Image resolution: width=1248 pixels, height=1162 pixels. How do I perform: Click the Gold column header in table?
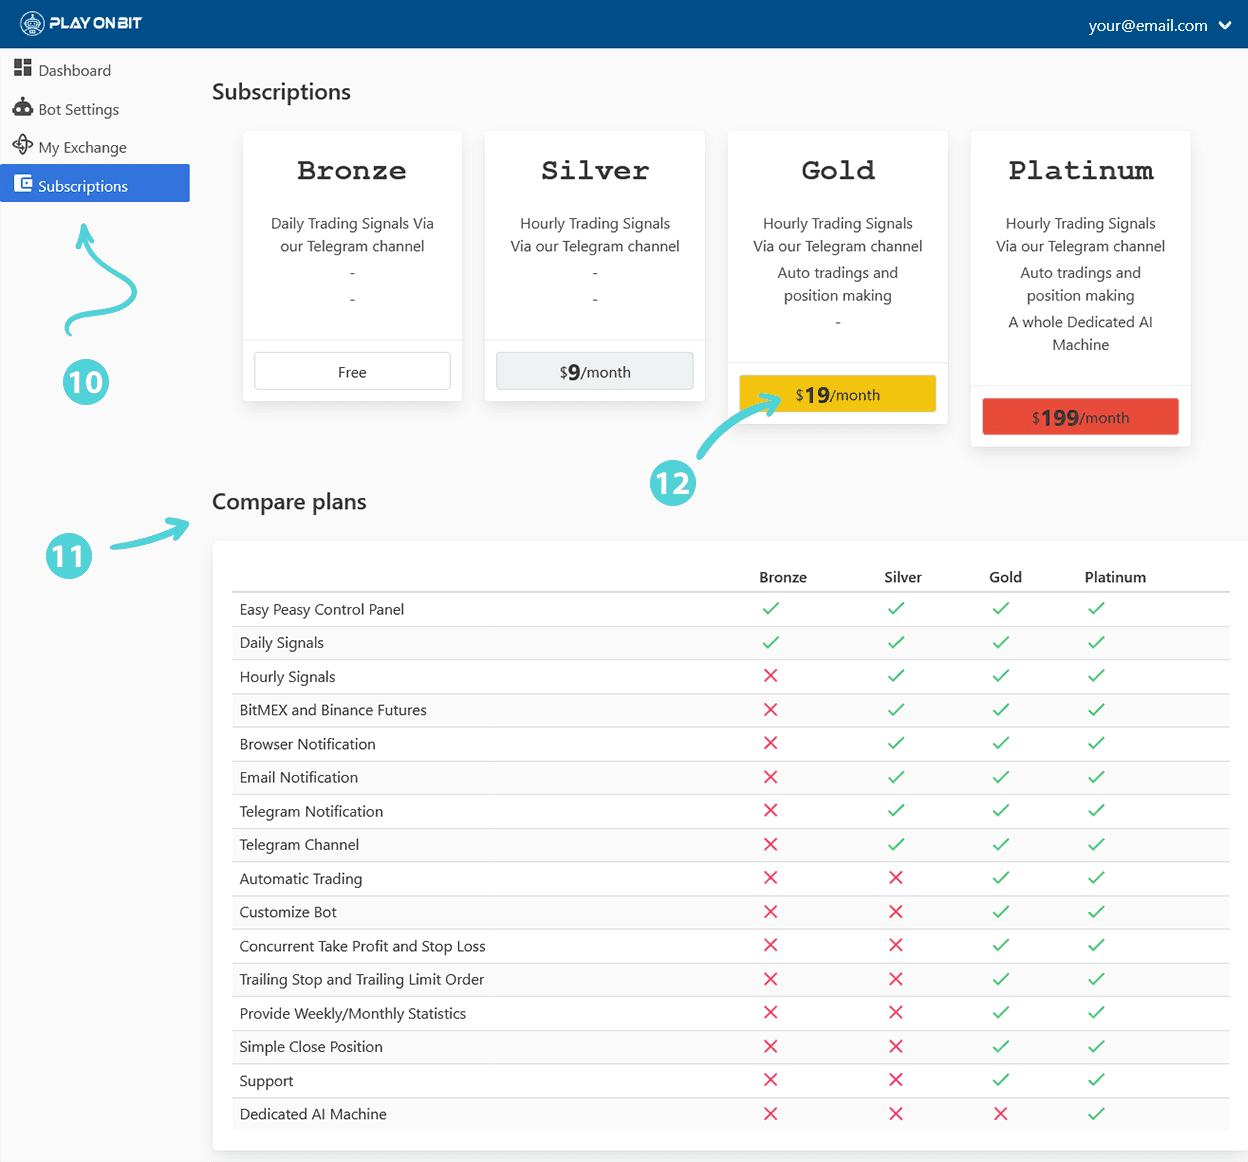click(x=1005, y=577)
